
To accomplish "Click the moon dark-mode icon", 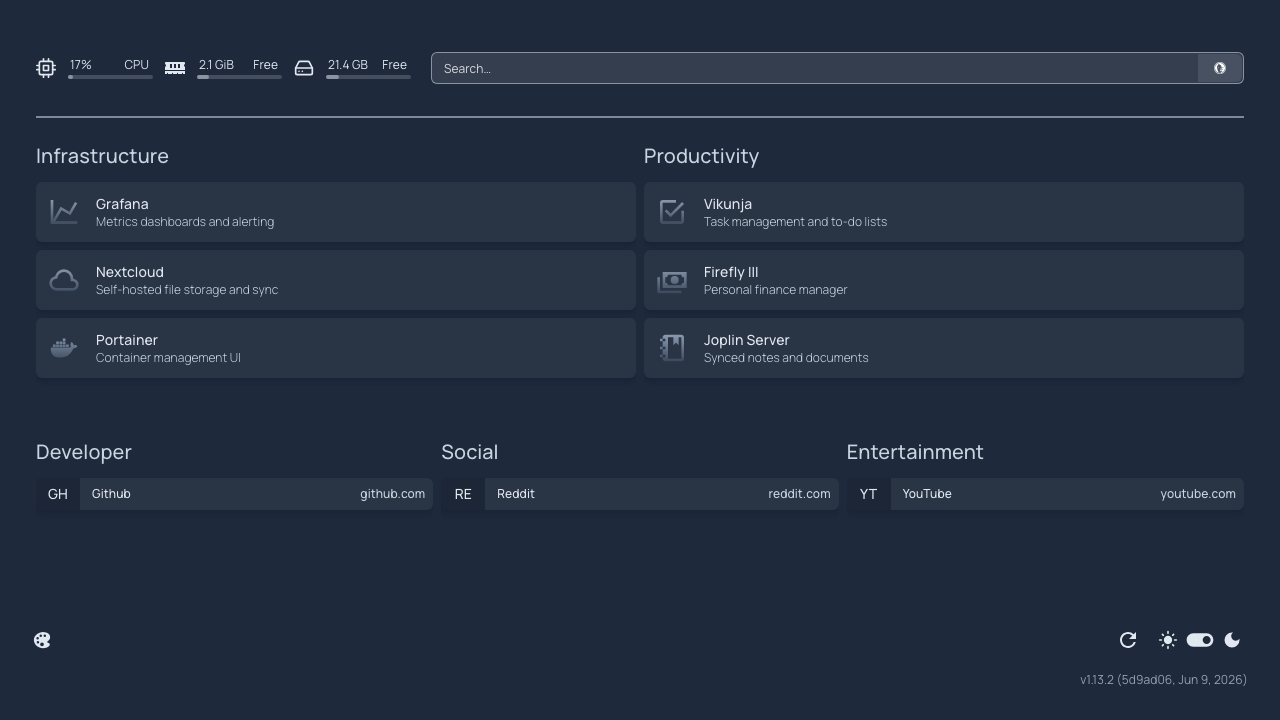I will tap(1232, 640).
